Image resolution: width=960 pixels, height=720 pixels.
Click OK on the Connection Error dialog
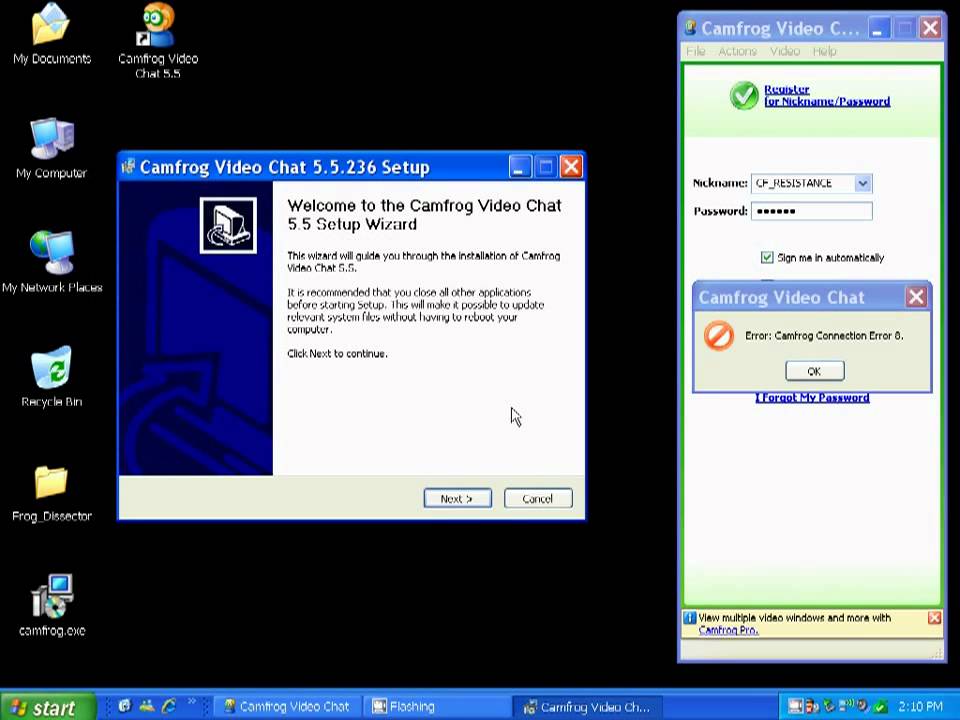[814, 371]
